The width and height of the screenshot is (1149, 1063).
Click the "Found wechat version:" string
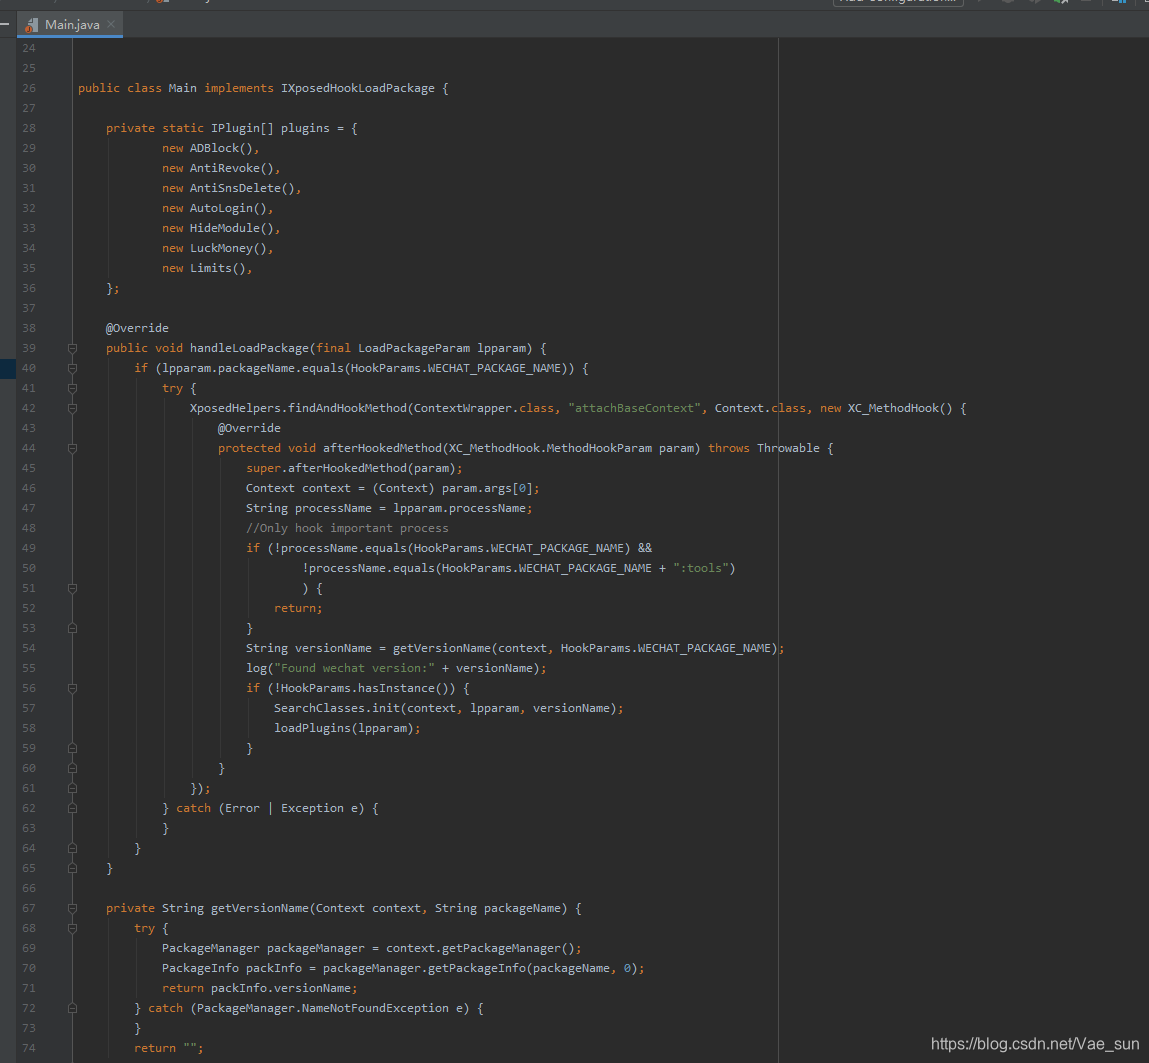tap(355, 668)
